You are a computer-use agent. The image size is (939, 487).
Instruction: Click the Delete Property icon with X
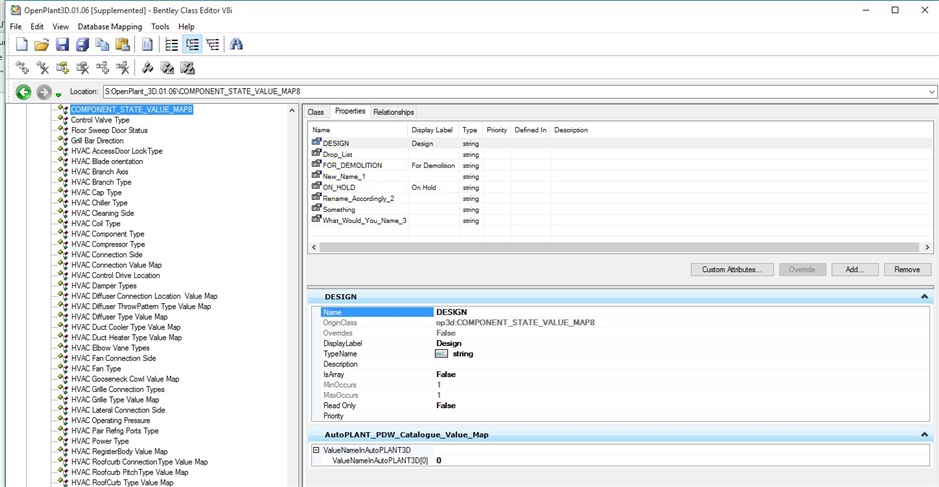click(83, 68)
